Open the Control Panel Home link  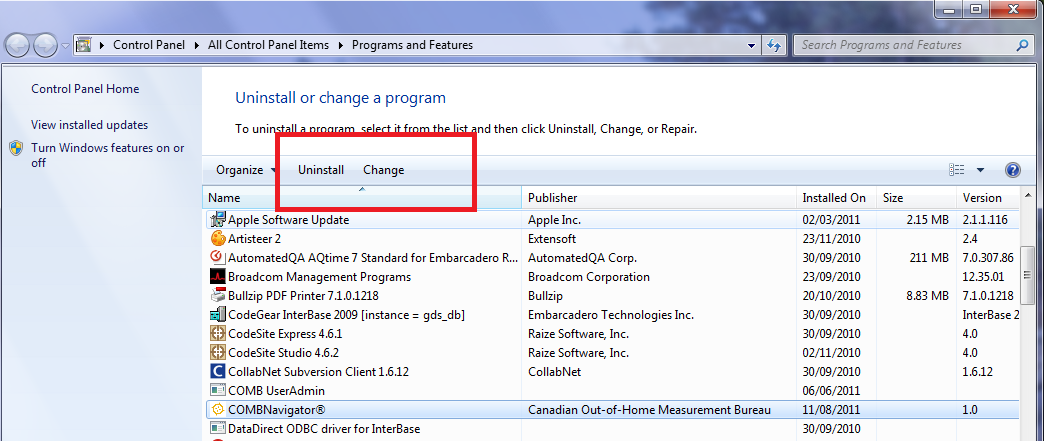click(x=85, y=89)
